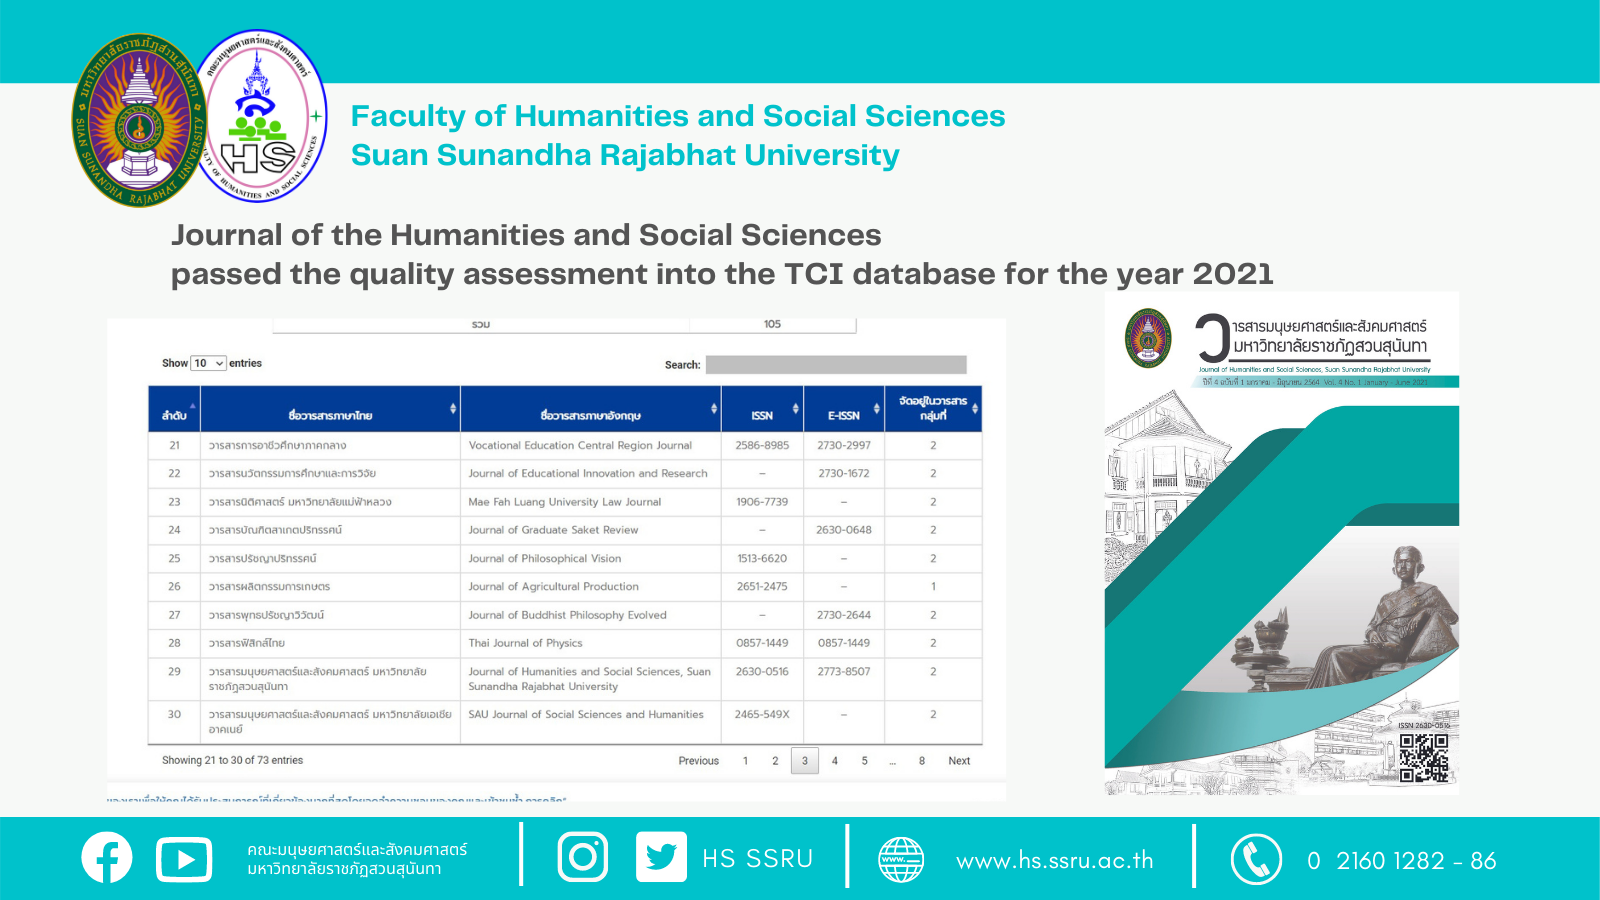Image resolution: width=1600 pixels, height=900 pixels.
Task: Go to page 4 of table
Action: [x=835, y=761]
